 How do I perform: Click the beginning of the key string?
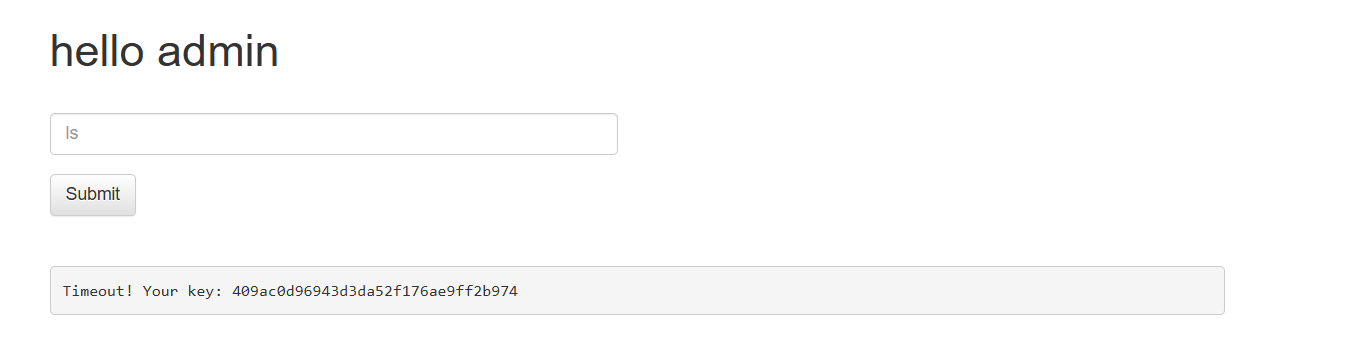(x=234, y=292)
